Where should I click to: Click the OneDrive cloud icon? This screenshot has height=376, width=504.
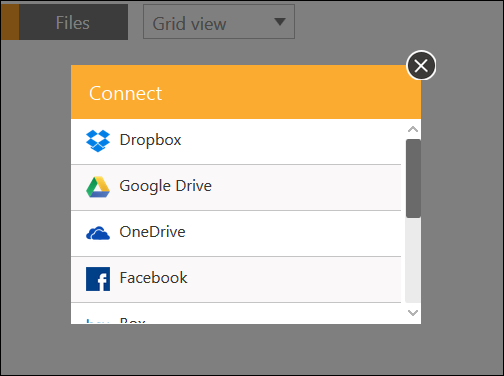[x=98, y=233]
